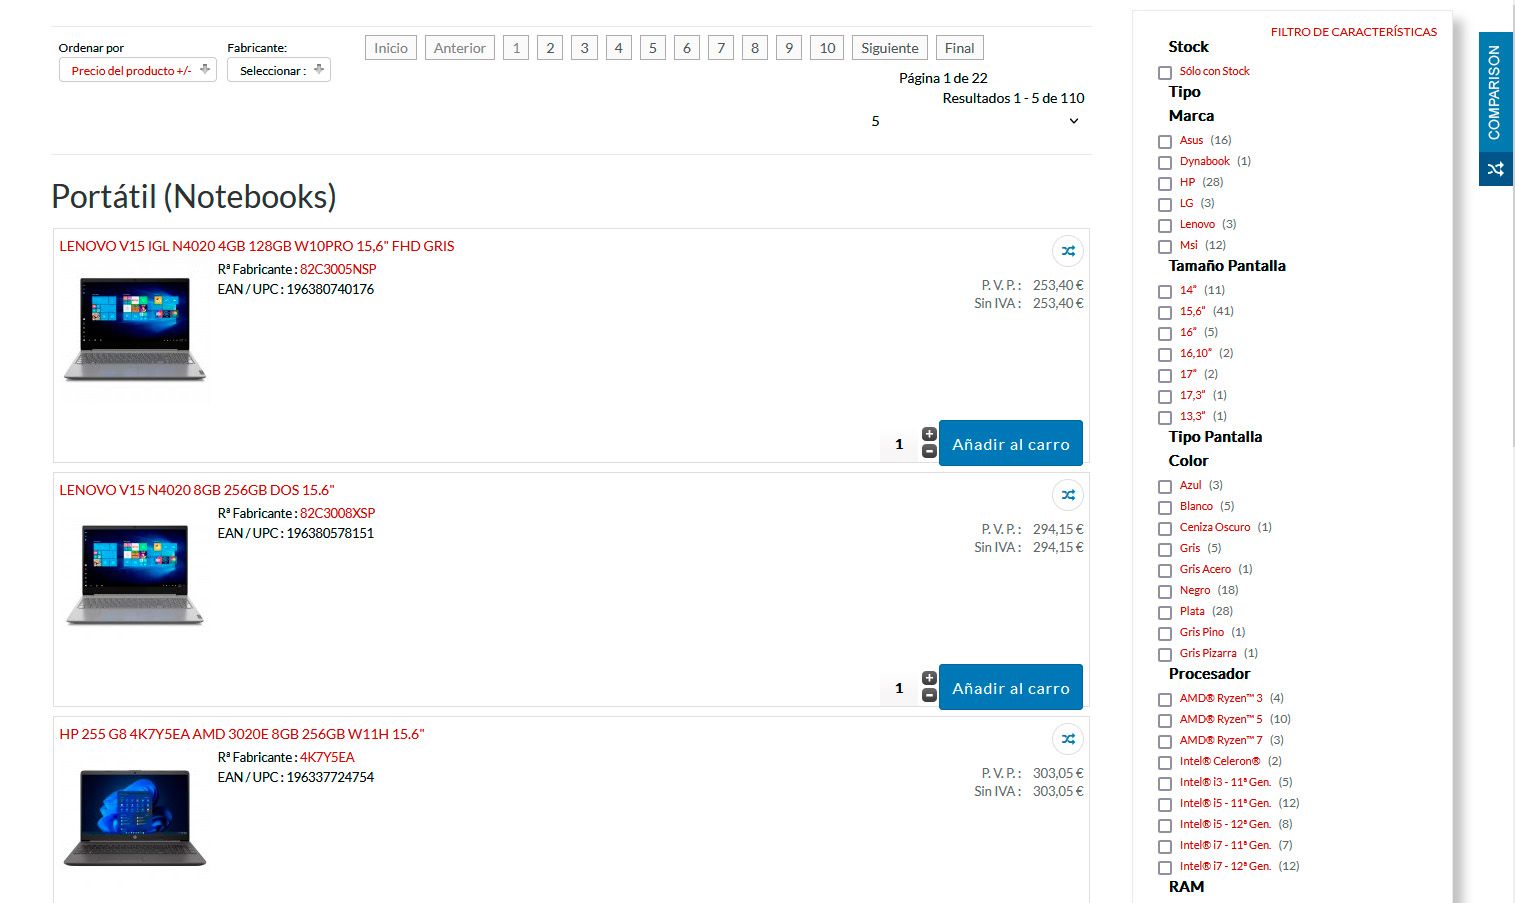Open manufacturer reference 82C3005NSP
The width and height of the screenshot is (1515, 903).
(x=338, y=269)
